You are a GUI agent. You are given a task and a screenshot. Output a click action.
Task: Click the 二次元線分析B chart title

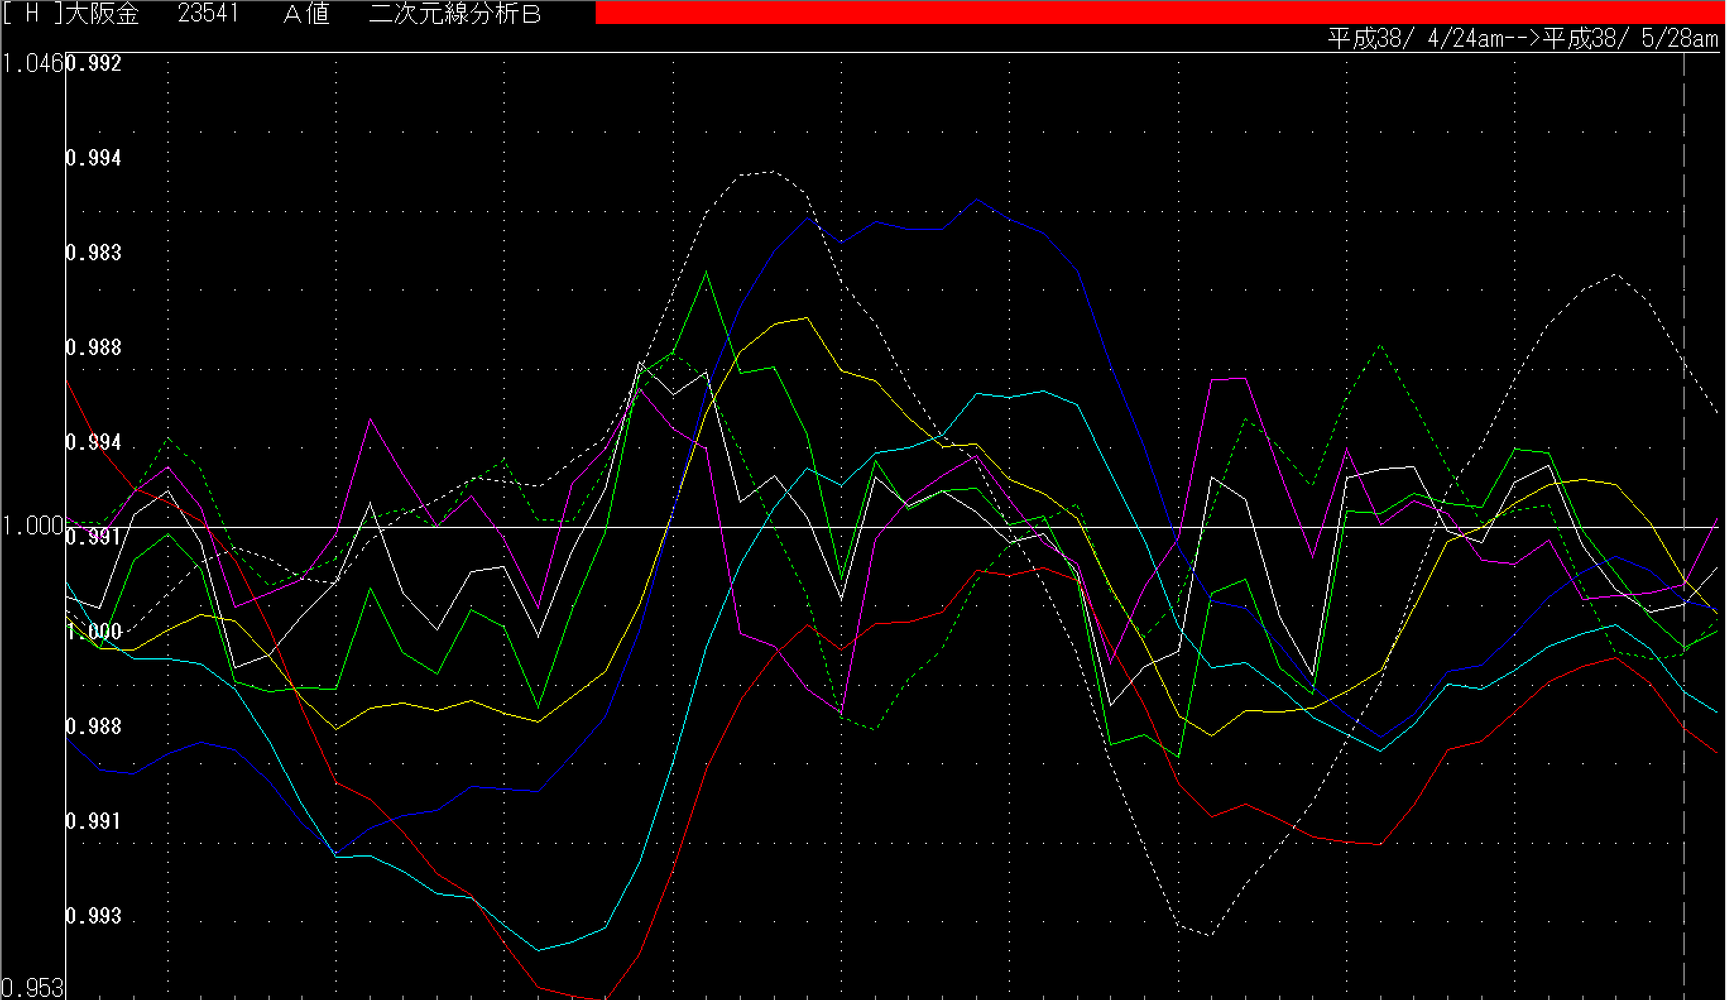tap(455, 14)
